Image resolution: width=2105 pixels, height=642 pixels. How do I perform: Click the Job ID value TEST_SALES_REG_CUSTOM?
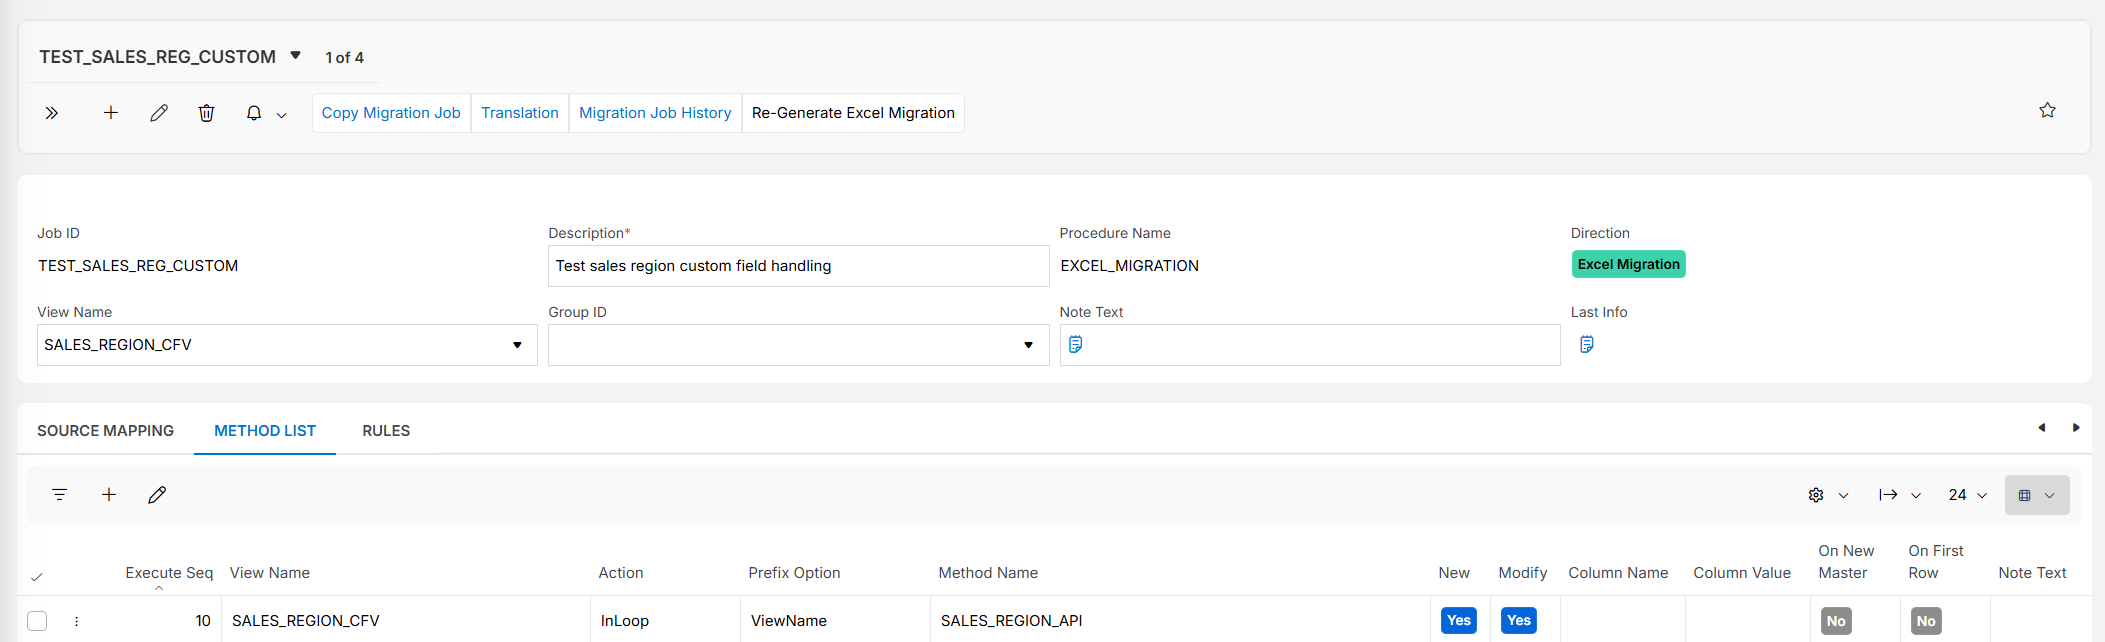coord(138,266)
